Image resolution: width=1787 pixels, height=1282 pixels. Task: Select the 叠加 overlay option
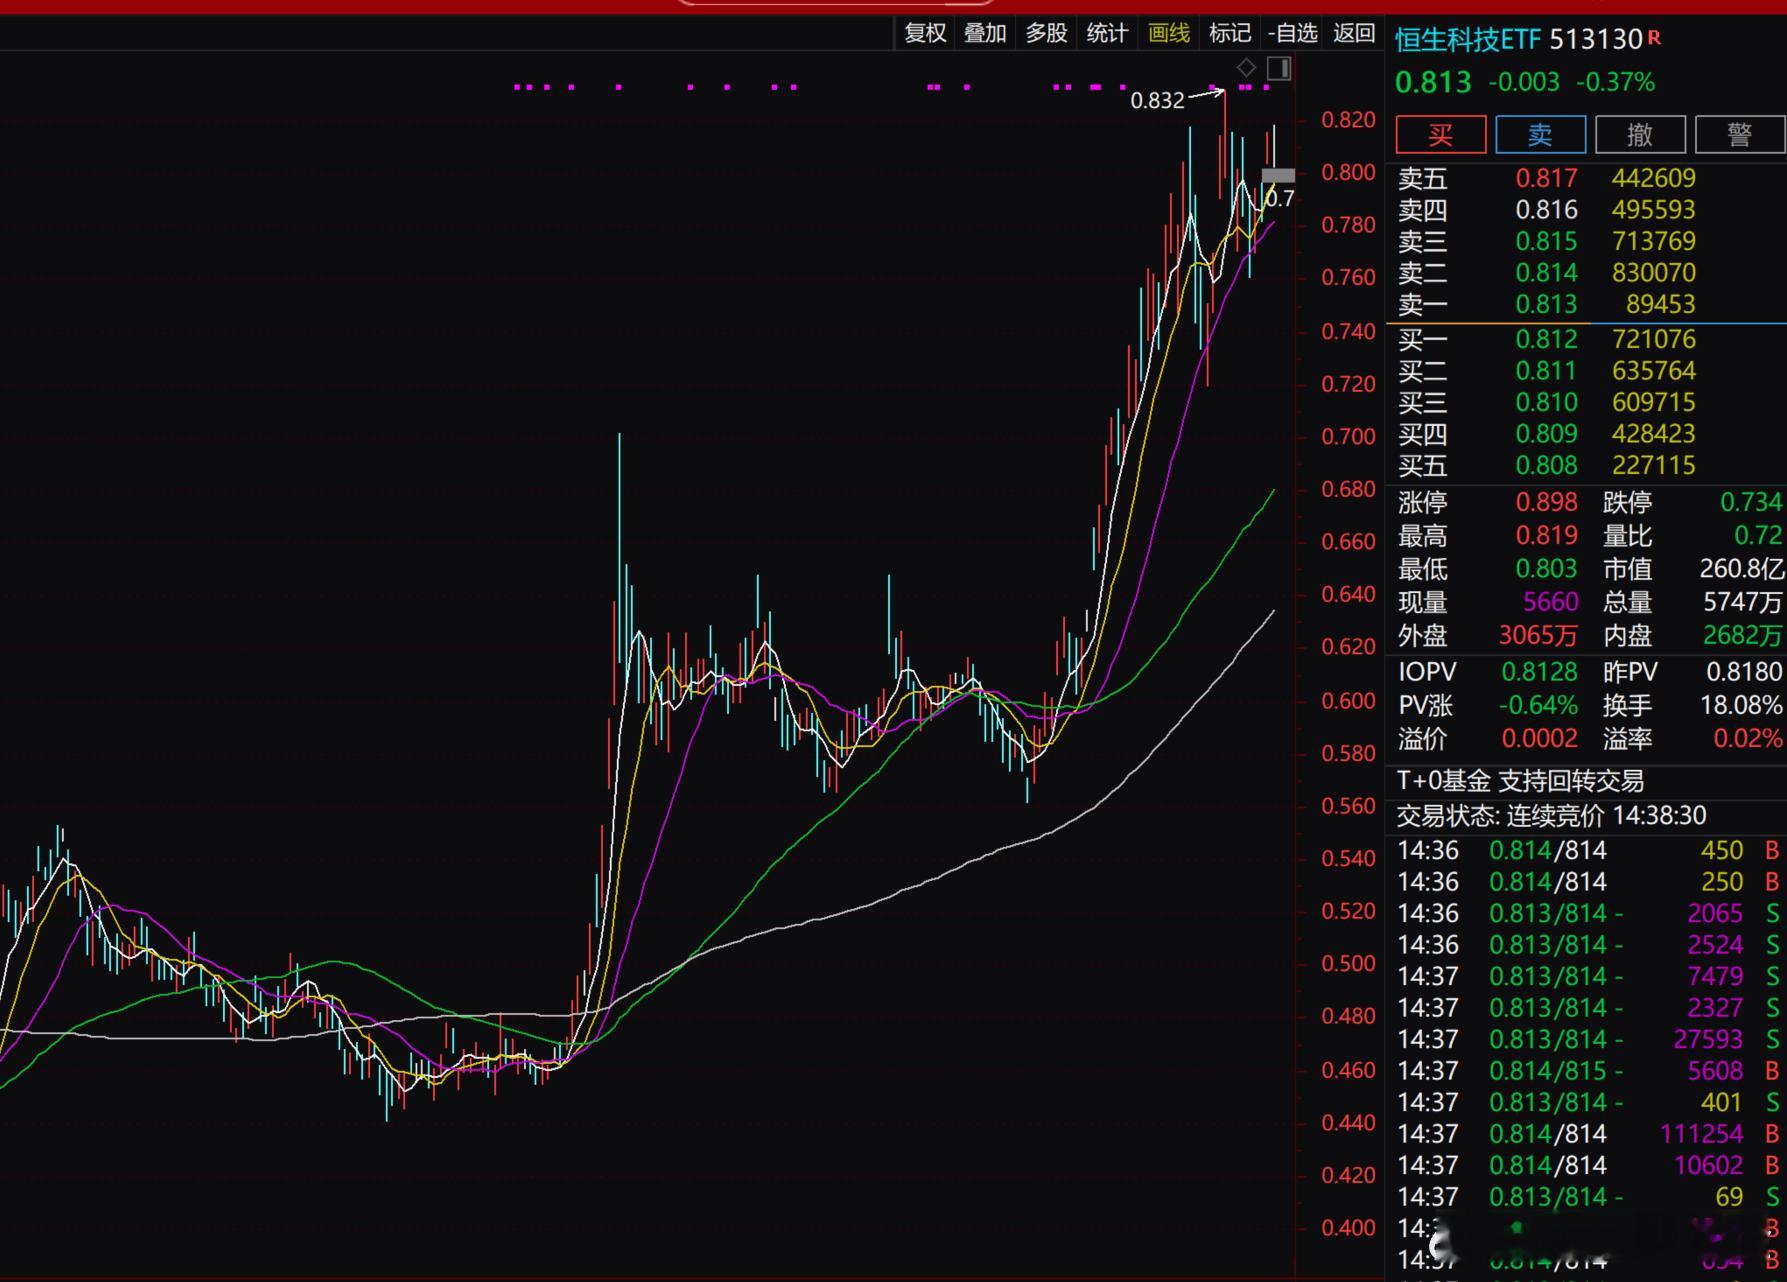tap(985, 33)
